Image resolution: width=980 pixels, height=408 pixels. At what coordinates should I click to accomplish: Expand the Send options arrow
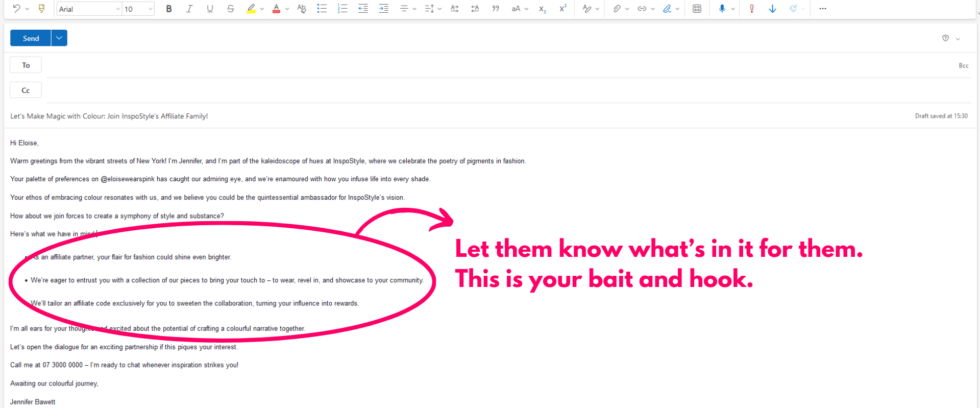(x=59, y=38)
